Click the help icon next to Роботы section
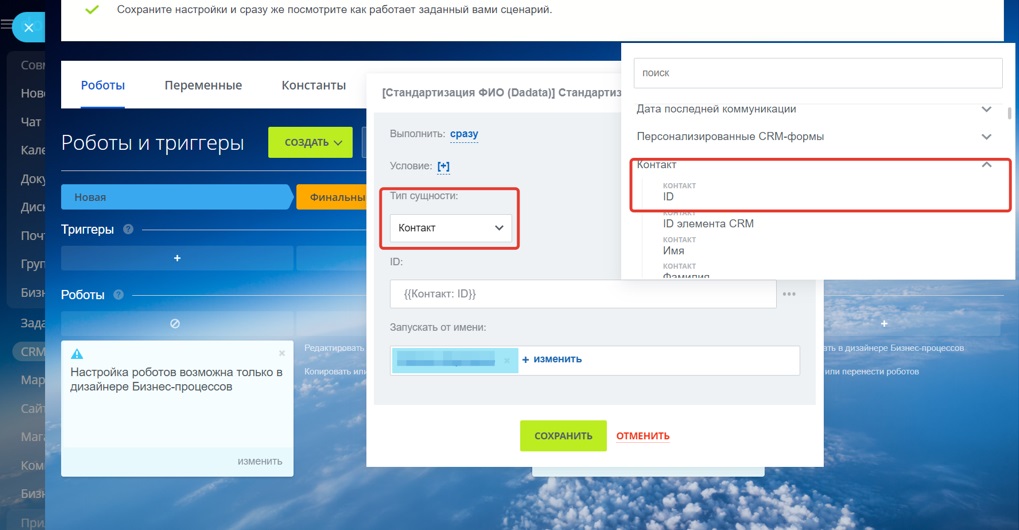Screen dimensions: 1019x530 click(x=118, y=294)
